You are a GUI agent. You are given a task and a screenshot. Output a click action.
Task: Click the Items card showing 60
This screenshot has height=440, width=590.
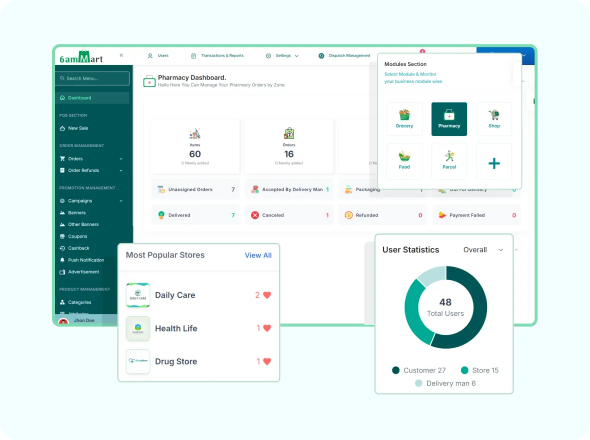coord(195,146)
